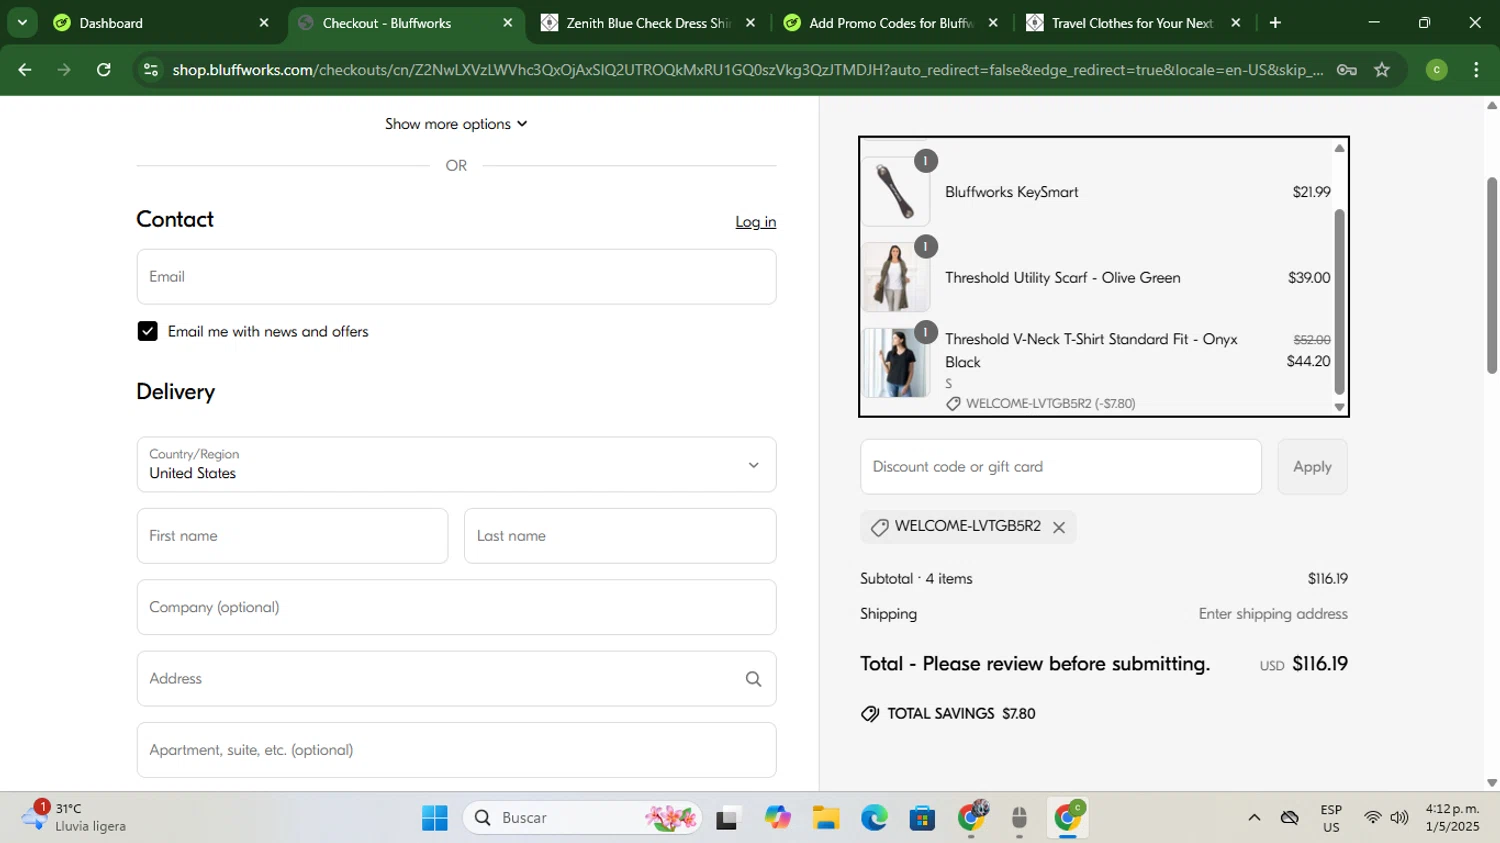The width and height of the screenshot is (1500, 843).
Task: Switch to the Checkout - Bluffworks tab
Action: (x=405, y=22)
